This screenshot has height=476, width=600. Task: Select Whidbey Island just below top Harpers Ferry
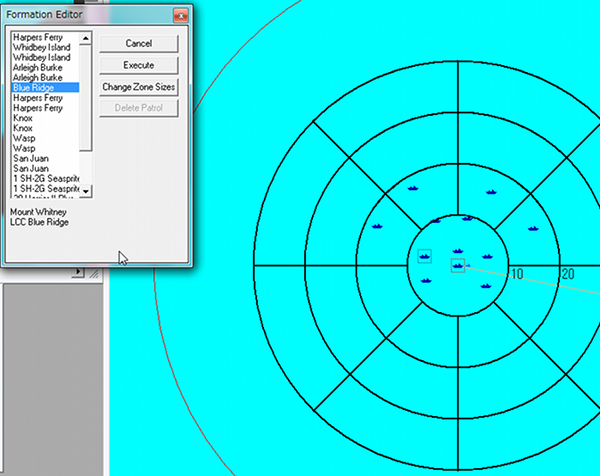45,47
